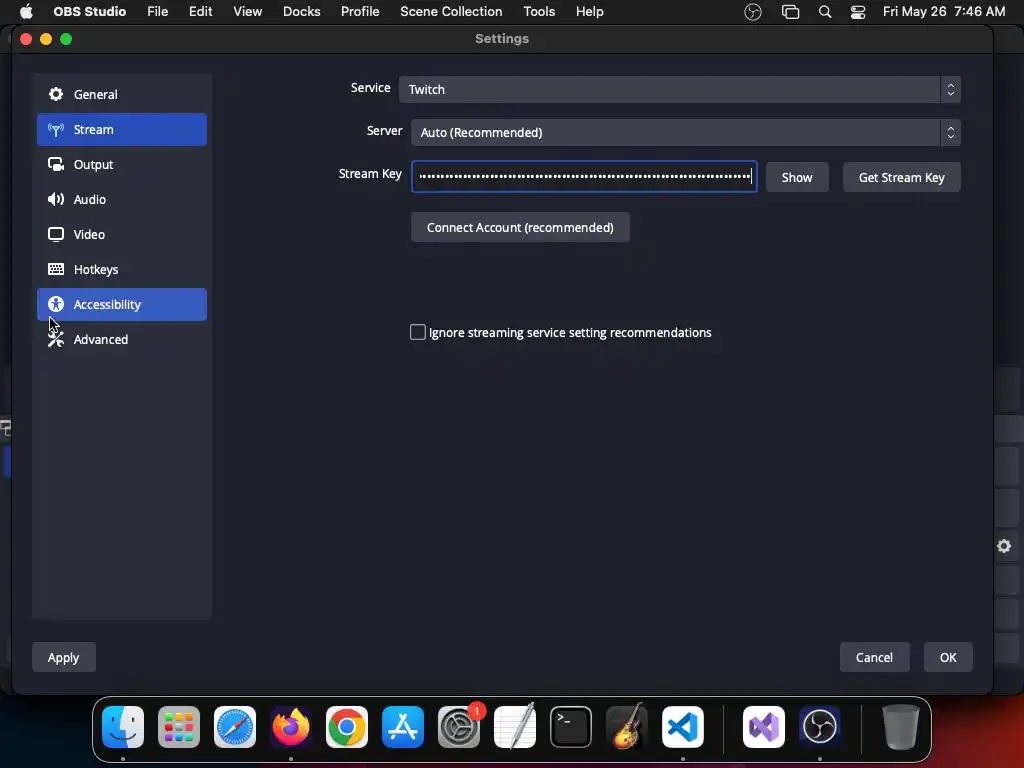Open the View menu

coord(248,12)
